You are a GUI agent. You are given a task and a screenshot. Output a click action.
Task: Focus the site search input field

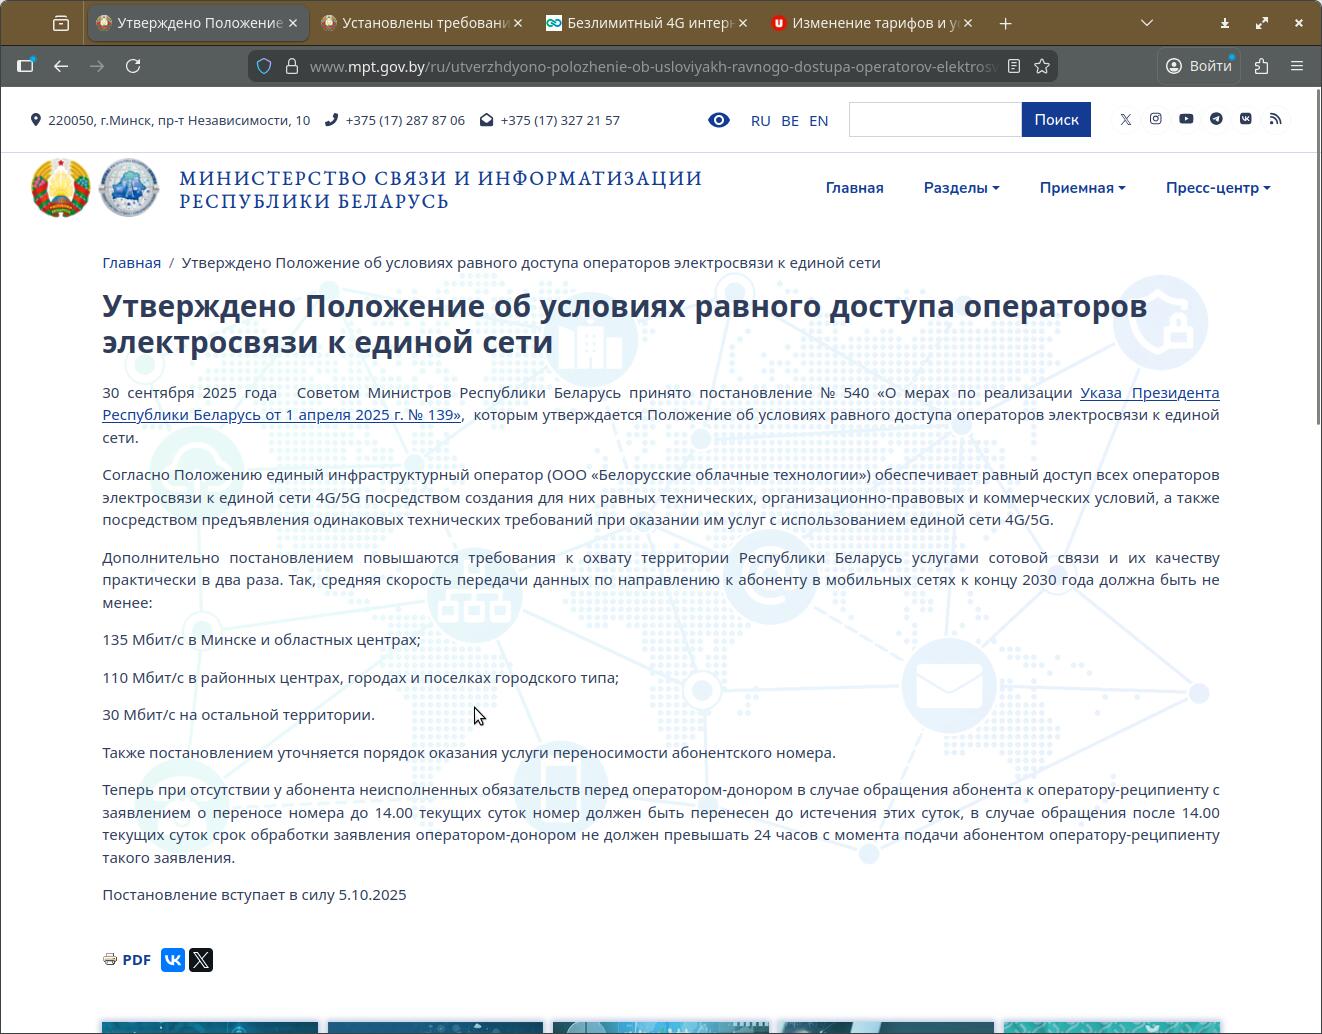click(x=935, y=119)
